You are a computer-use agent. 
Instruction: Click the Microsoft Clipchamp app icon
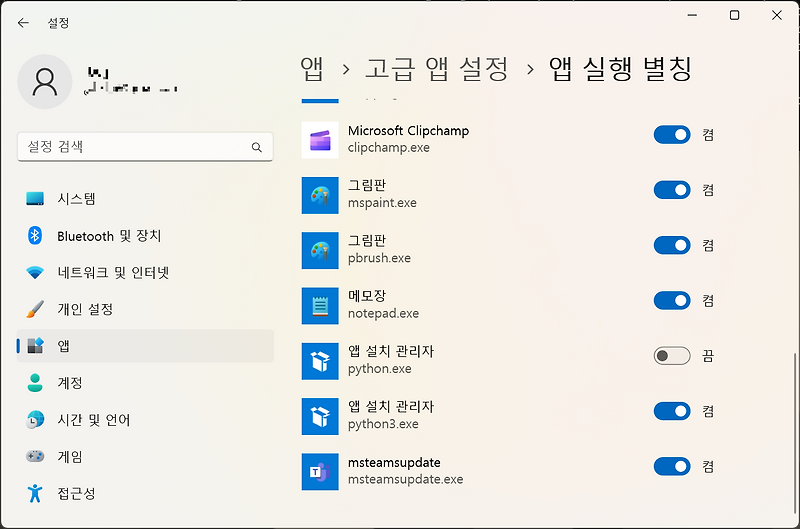point(320,140)
